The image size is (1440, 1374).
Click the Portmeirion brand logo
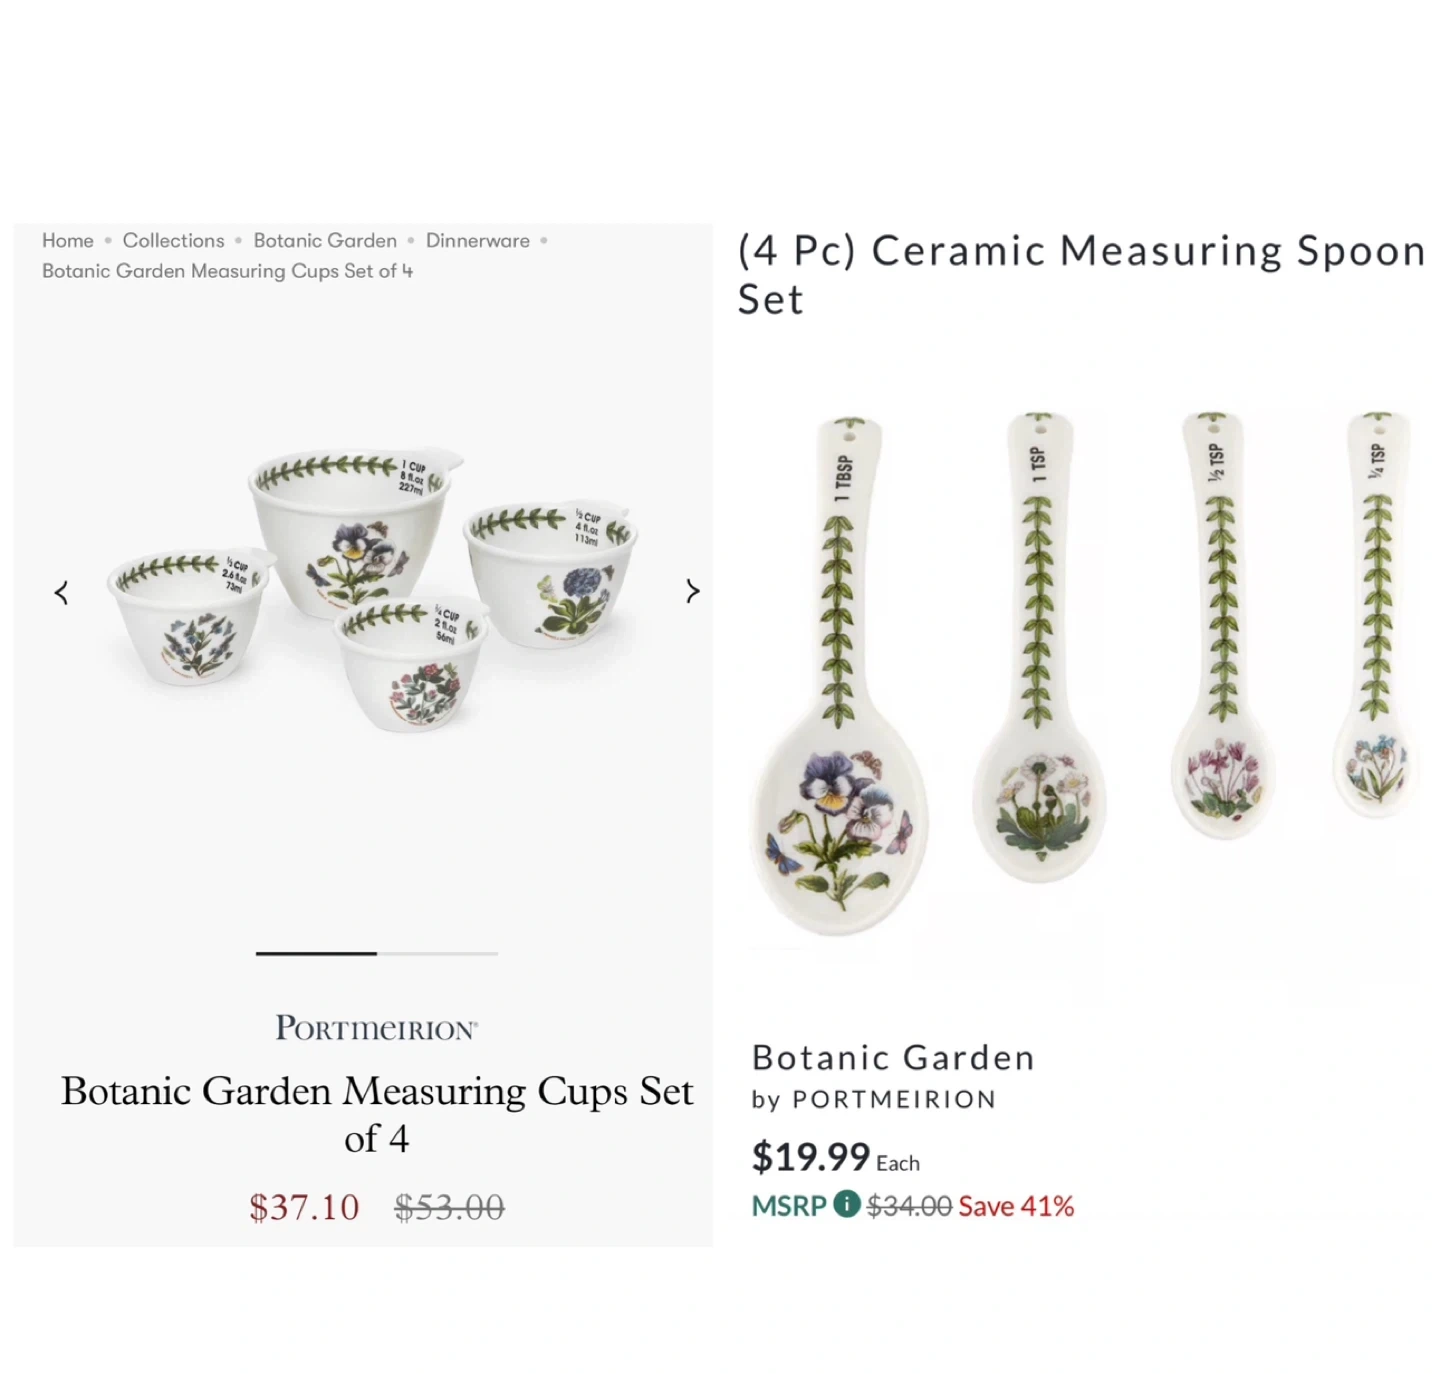pyautogui.click(x=376, y=1028)
